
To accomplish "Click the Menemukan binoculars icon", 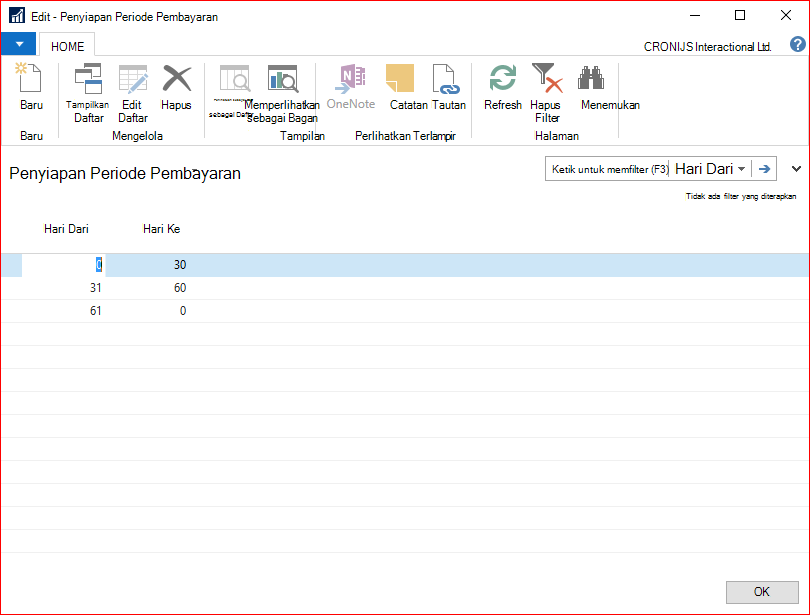I will pos(591,77).
